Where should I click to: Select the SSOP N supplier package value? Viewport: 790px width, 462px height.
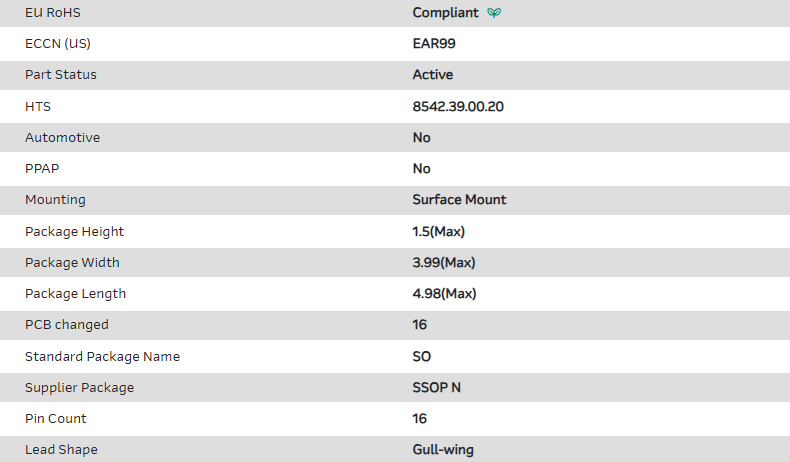(x=439, y=387)
